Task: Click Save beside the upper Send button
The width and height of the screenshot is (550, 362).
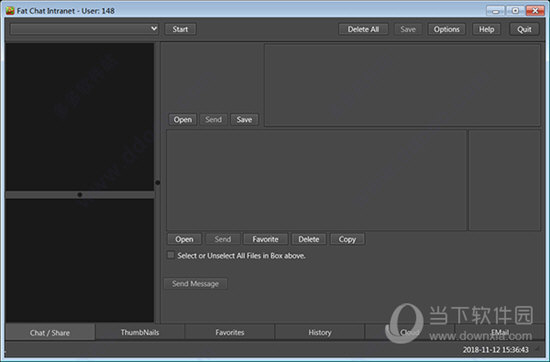Action: coord(244,120)
